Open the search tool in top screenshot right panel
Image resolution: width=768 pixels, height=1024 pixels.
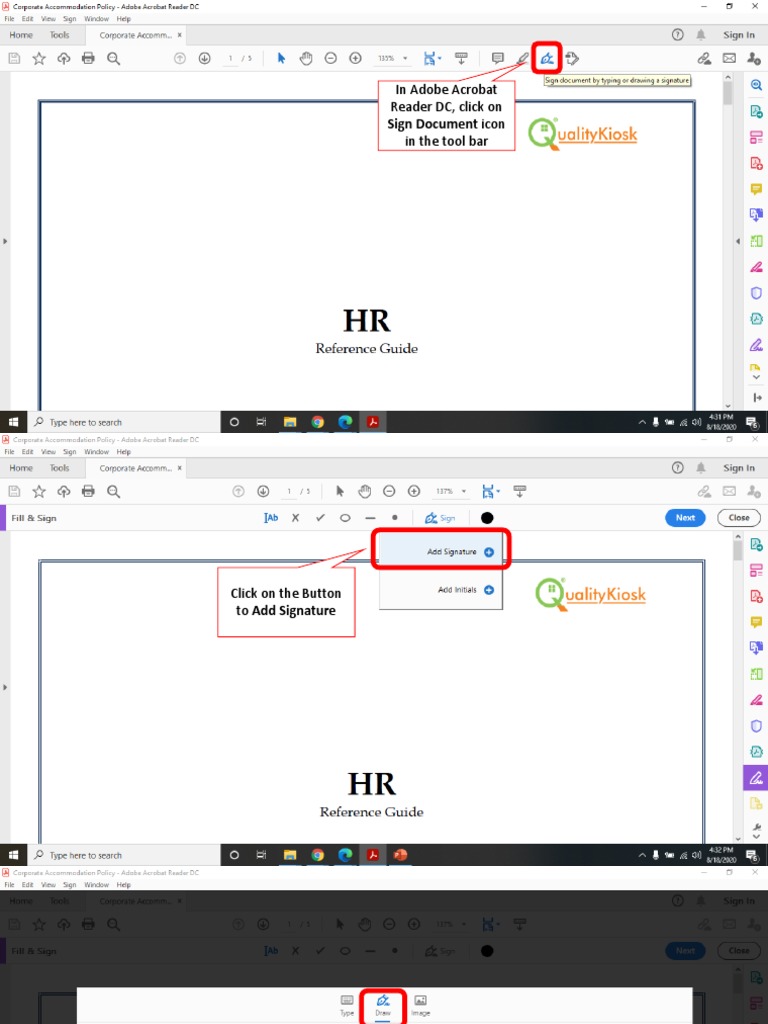[x=756, y=85]
